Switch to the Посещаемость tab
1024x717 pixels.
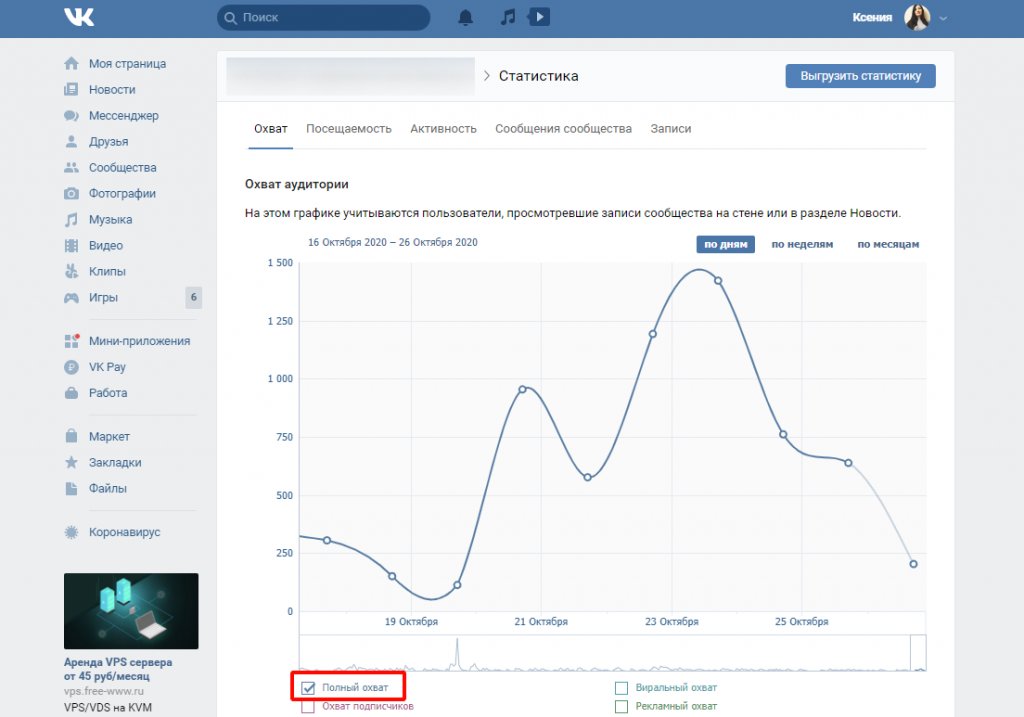pyautogui.click(x=348, y=129)
